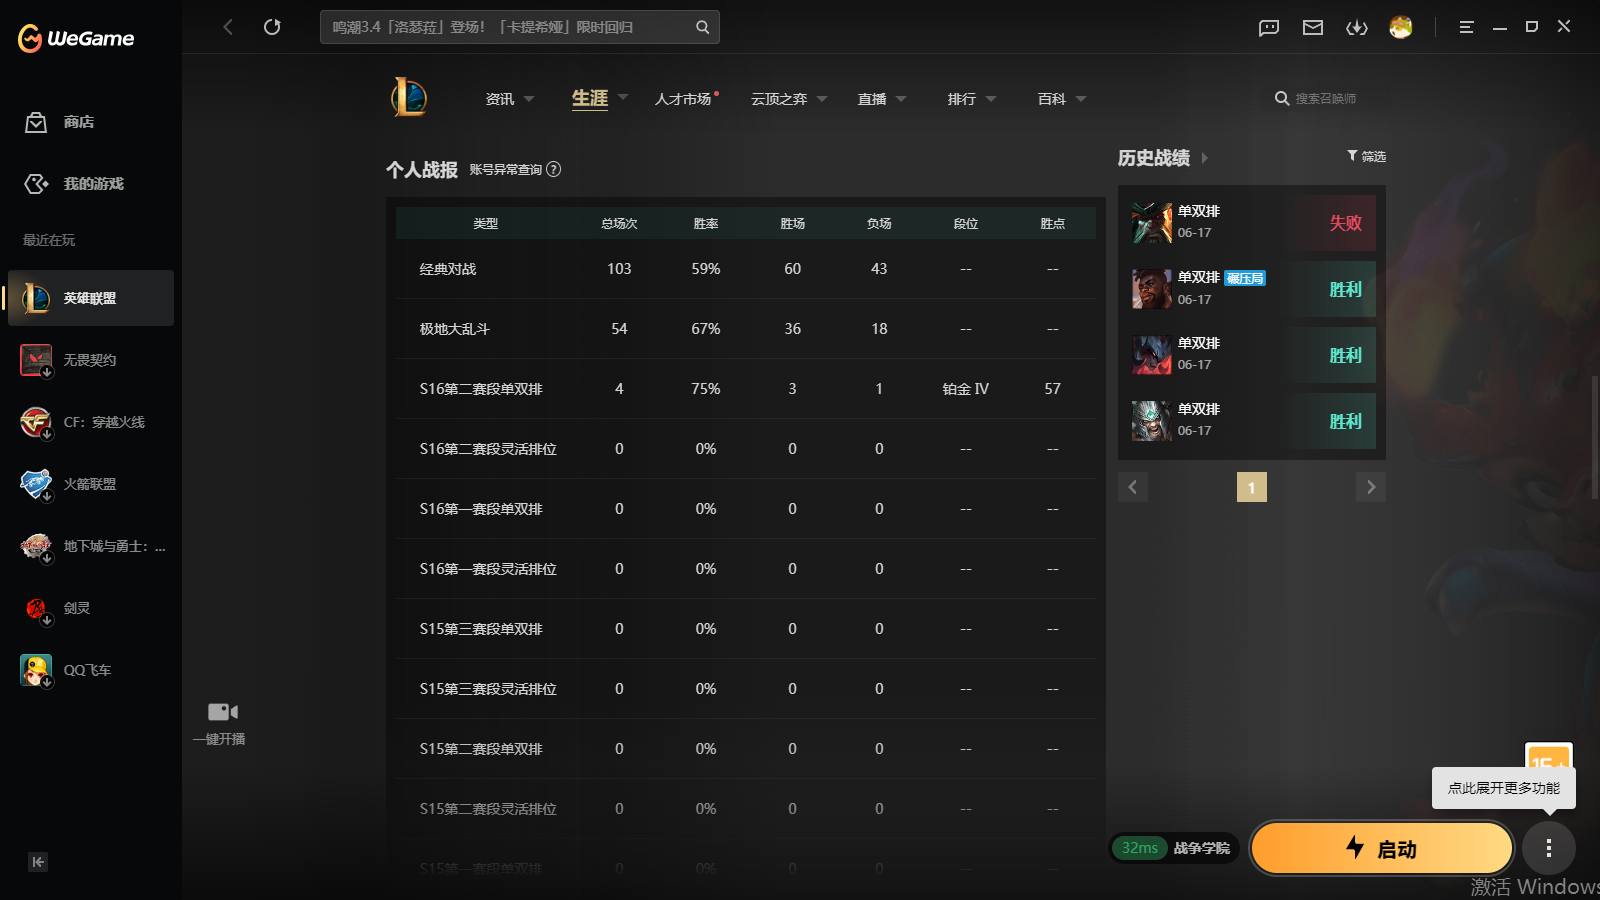The height and width of the screenshot is (900, 1600).
Task: Refresh the page with the reload icon
Action: pyautogui.click(x=272, y=27)
